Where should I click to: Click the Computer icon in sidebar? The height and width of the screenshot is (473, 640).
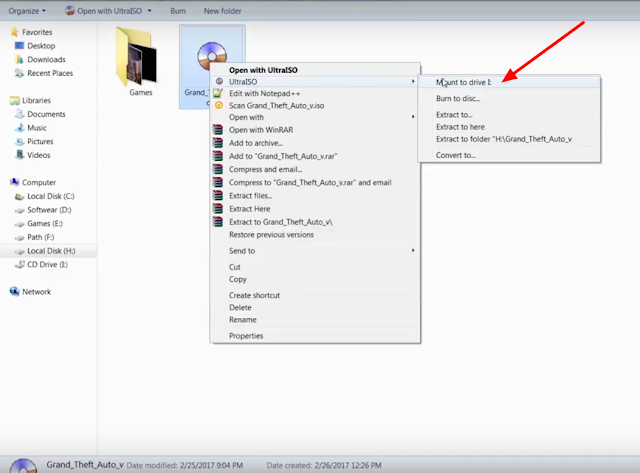point(15,182)
